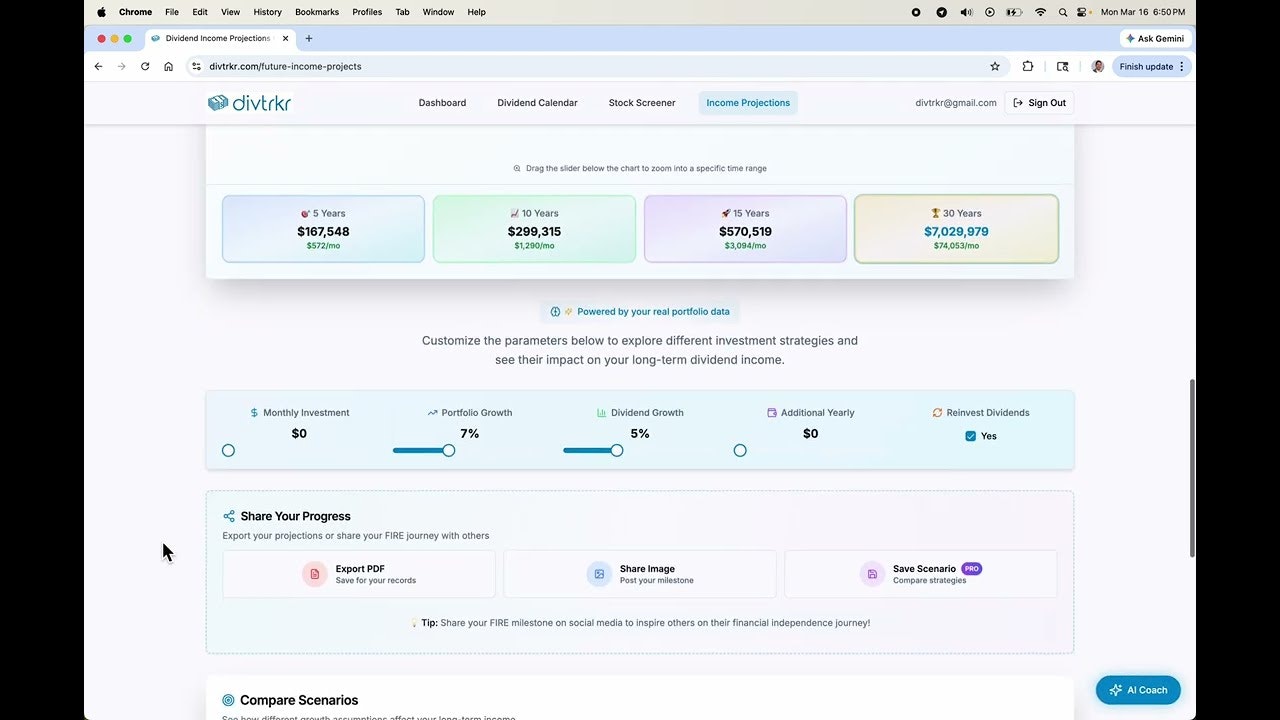Select the 5 Years projection card
Screen dimensions: 1280x720
coord(323,229)
